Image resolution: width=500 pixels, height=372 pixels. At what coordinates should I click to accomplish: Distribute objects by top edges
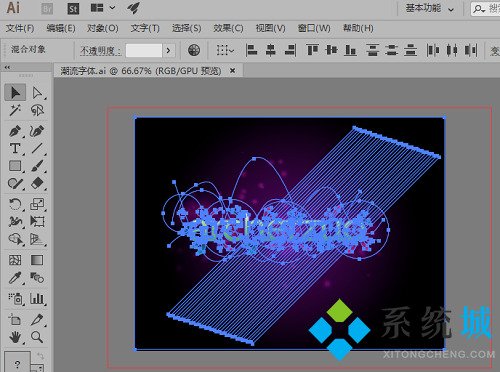pyautogui.click(x=373, y=50)
